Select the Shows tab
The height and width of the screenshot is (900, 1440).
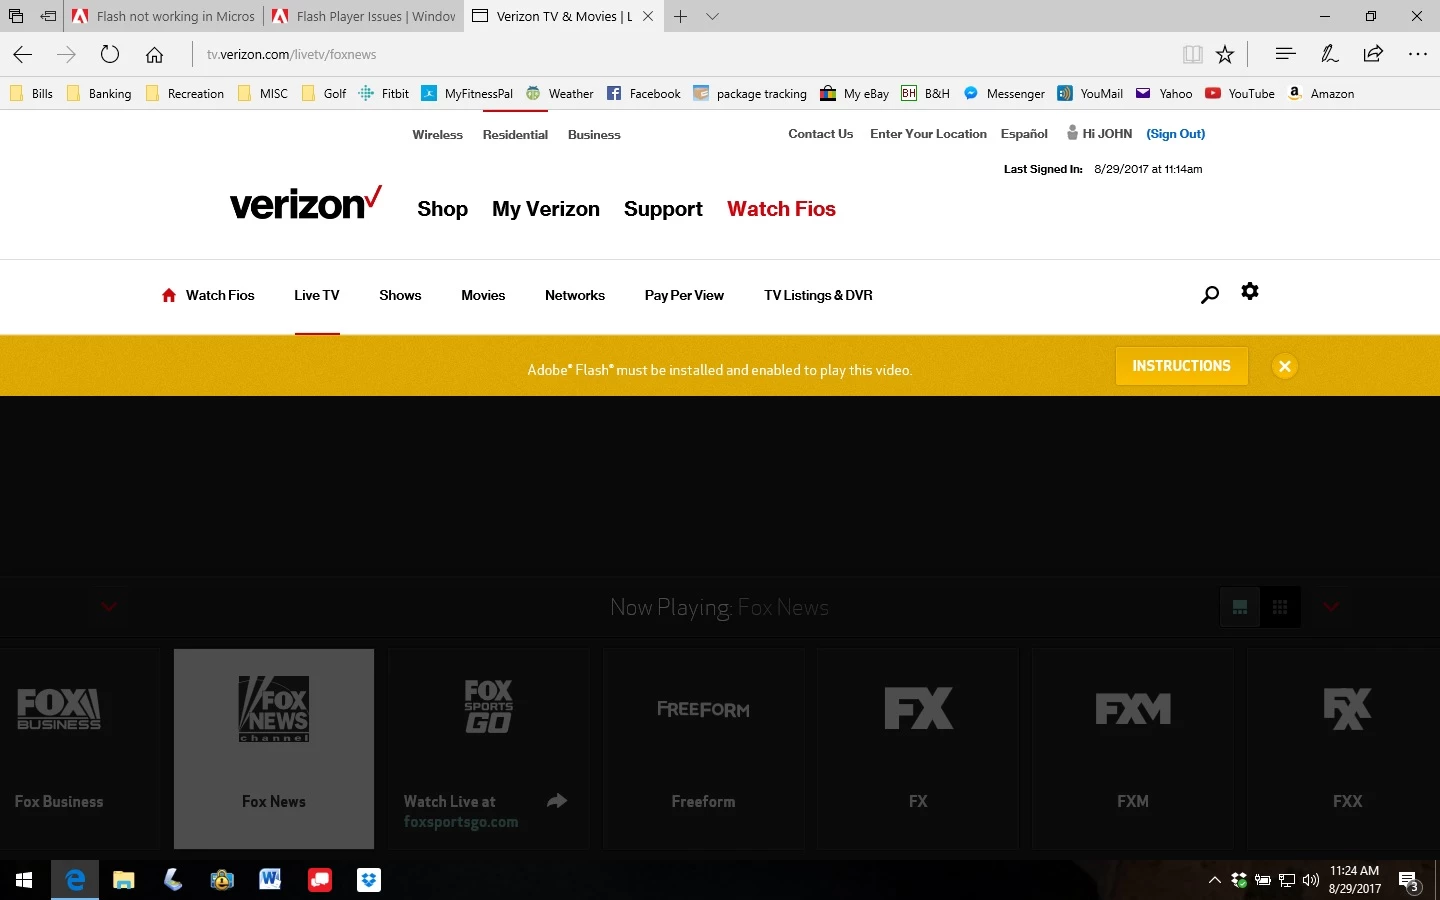point(400,295)
